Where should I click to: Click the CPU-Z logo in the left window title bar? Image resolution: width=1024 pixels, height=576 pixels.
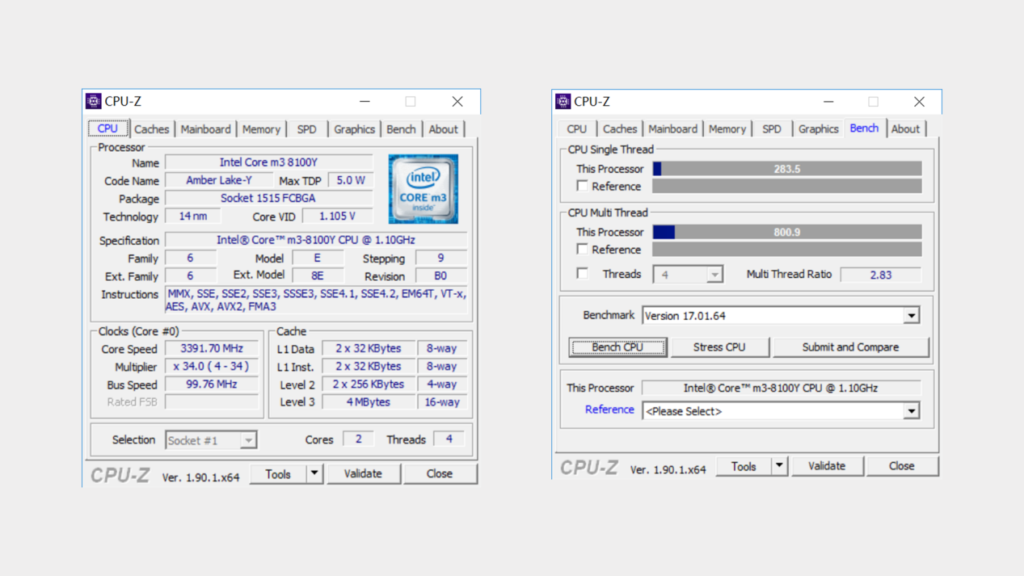pos(94,101)
